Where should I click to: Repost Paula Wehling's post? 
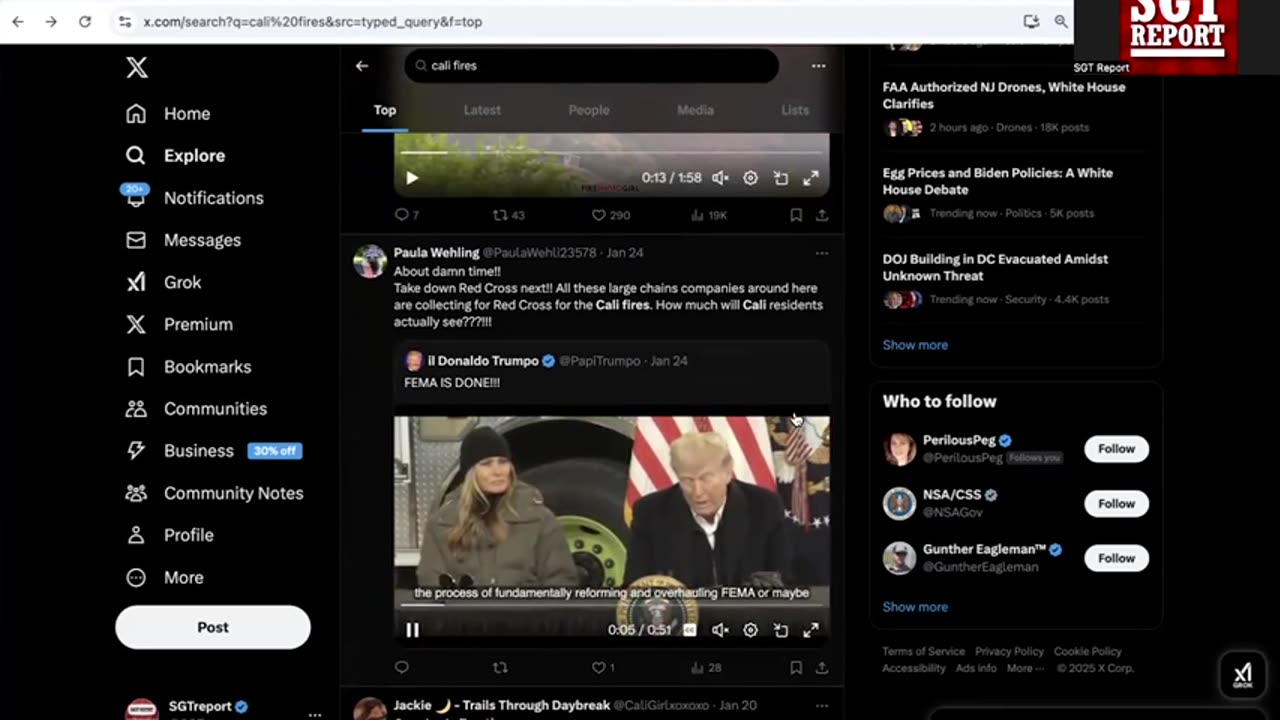tap(500, 667)
